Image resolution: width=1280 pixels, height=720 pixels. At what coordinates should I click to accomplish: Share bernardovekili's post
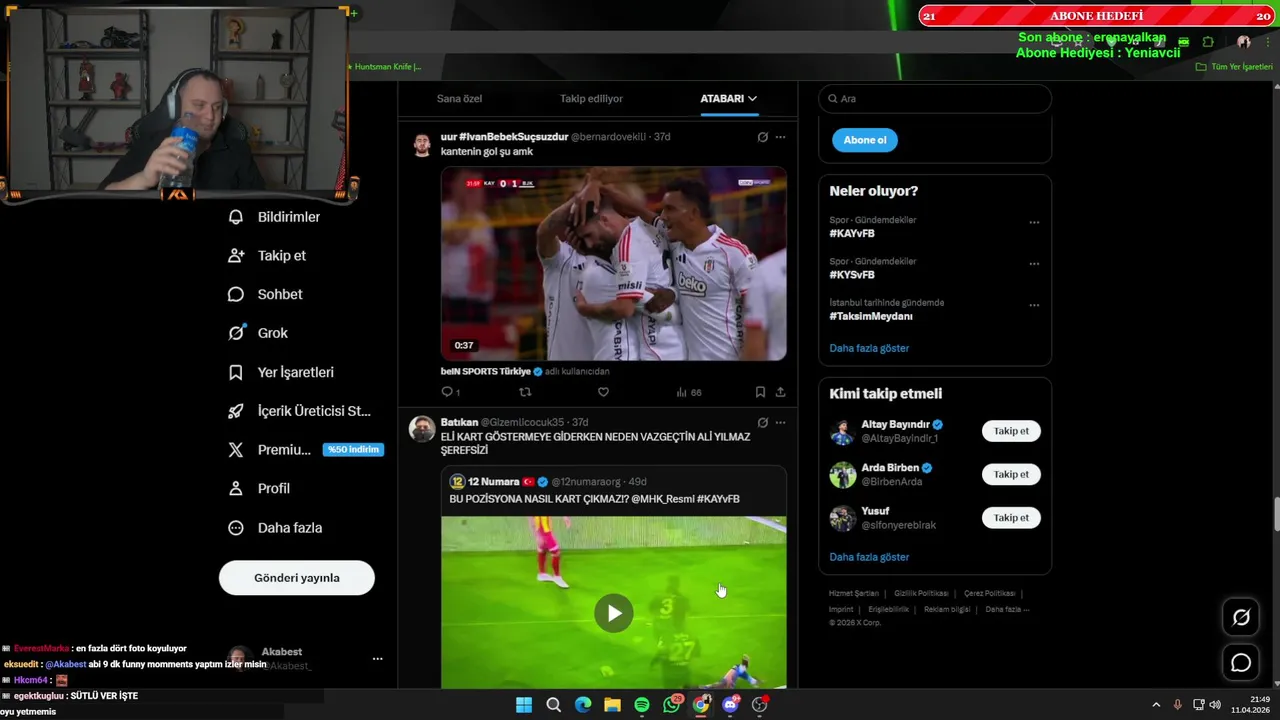(780, 392)
